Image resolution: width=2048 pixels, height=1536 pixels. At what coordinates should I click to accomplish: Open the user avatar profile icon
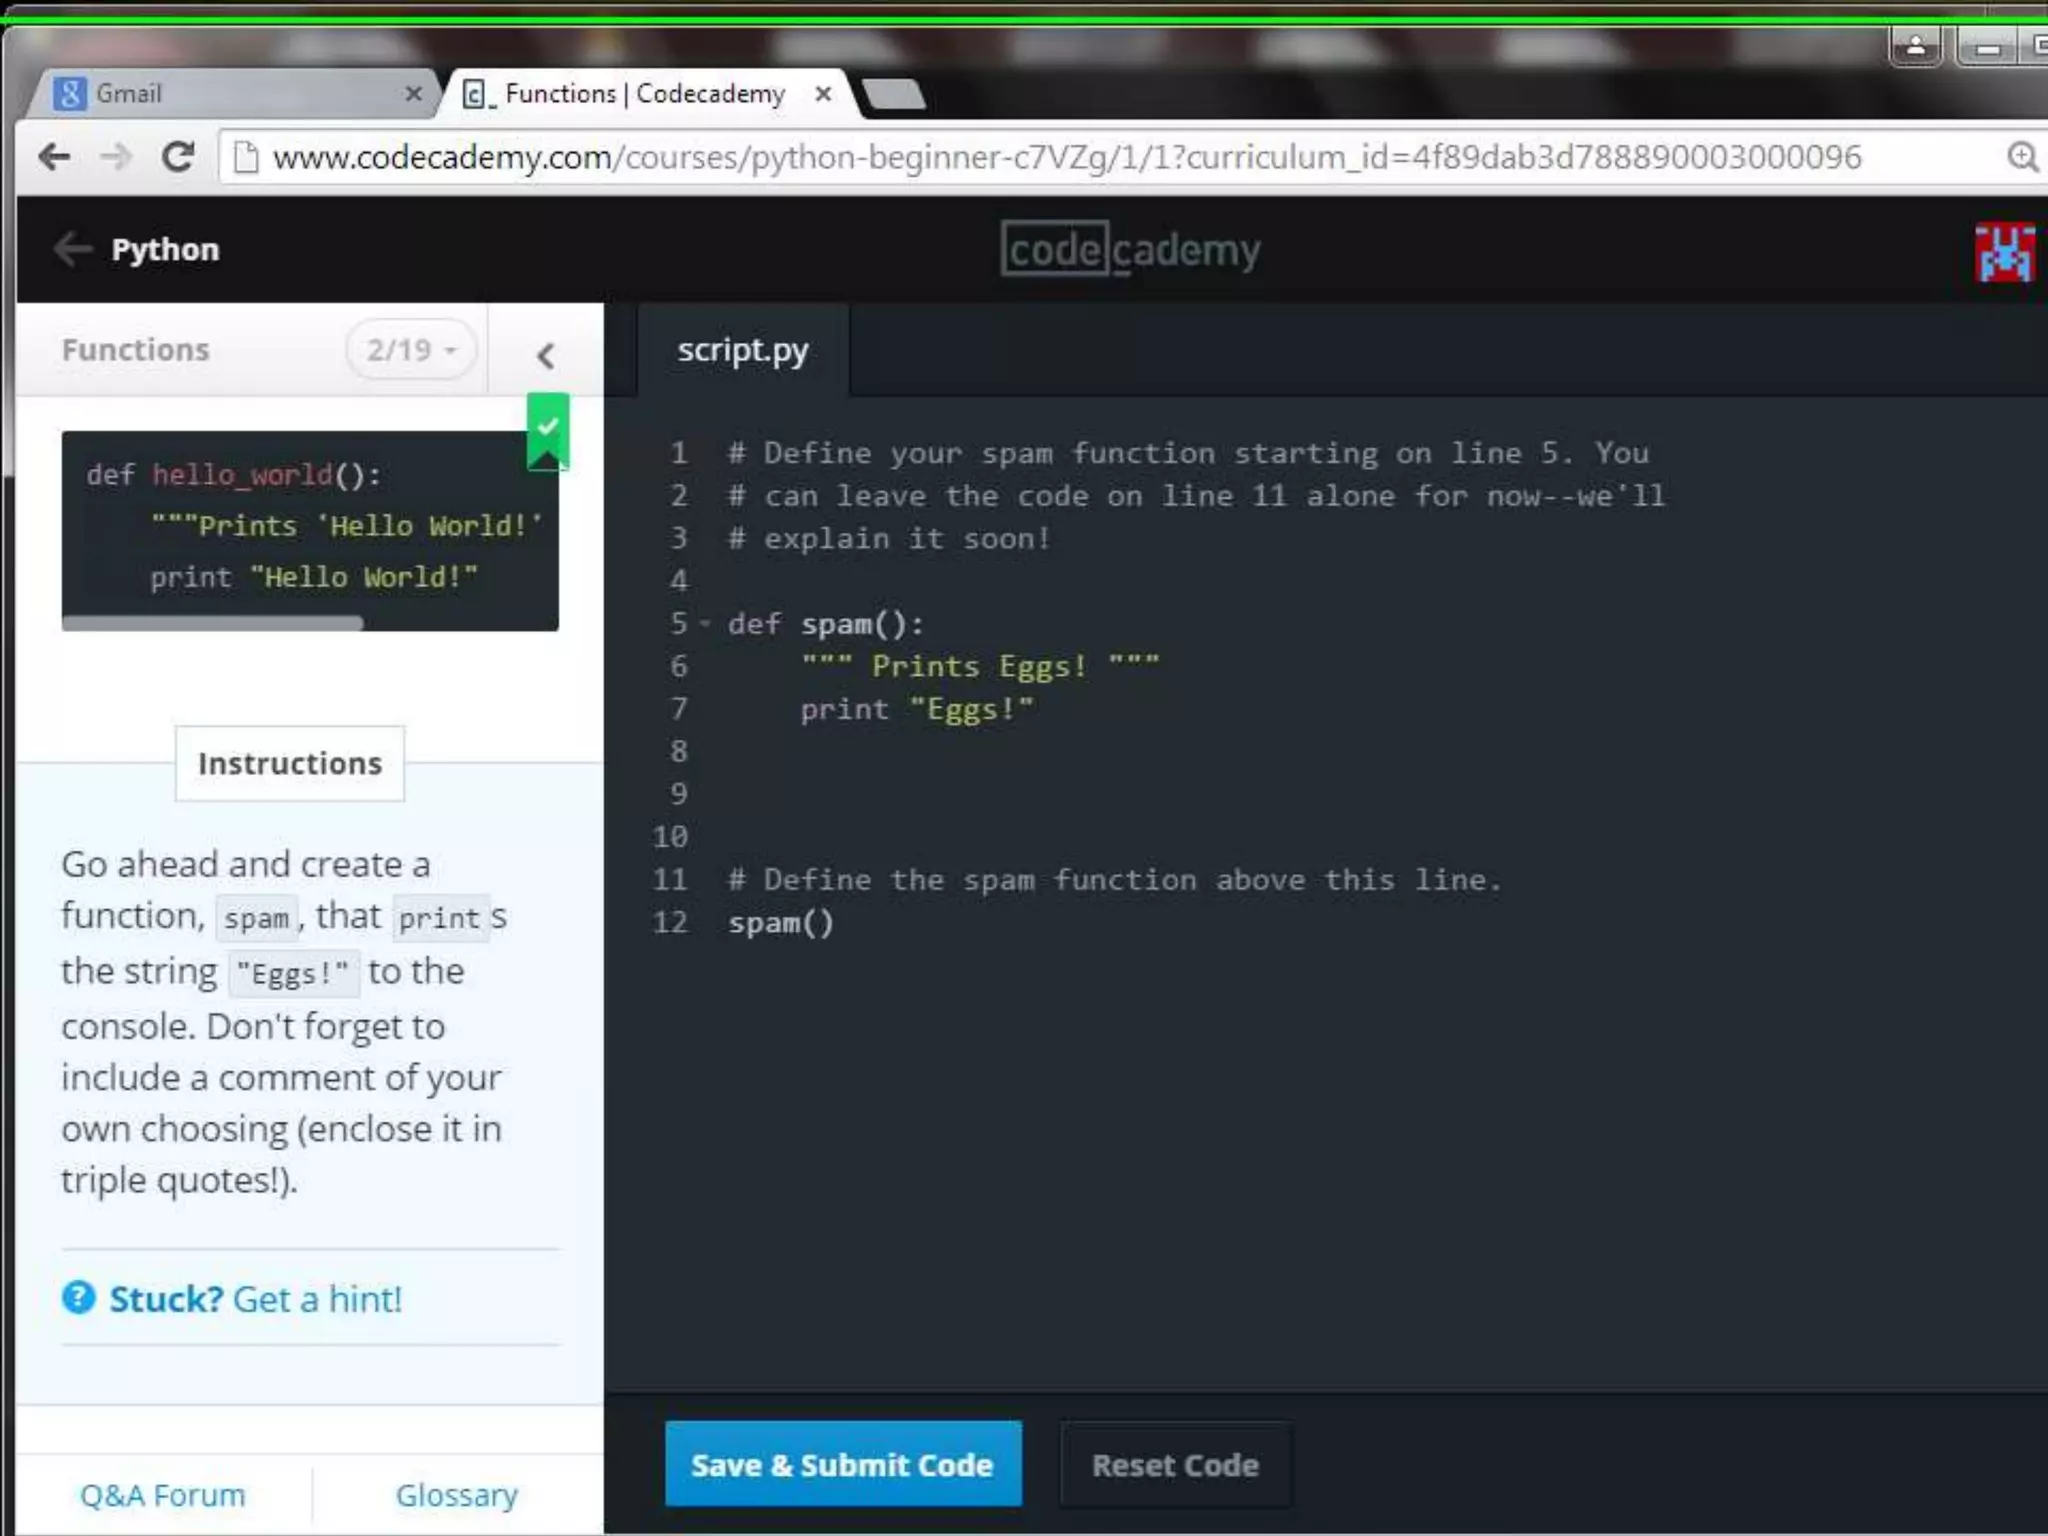[x=2004, y=252]
